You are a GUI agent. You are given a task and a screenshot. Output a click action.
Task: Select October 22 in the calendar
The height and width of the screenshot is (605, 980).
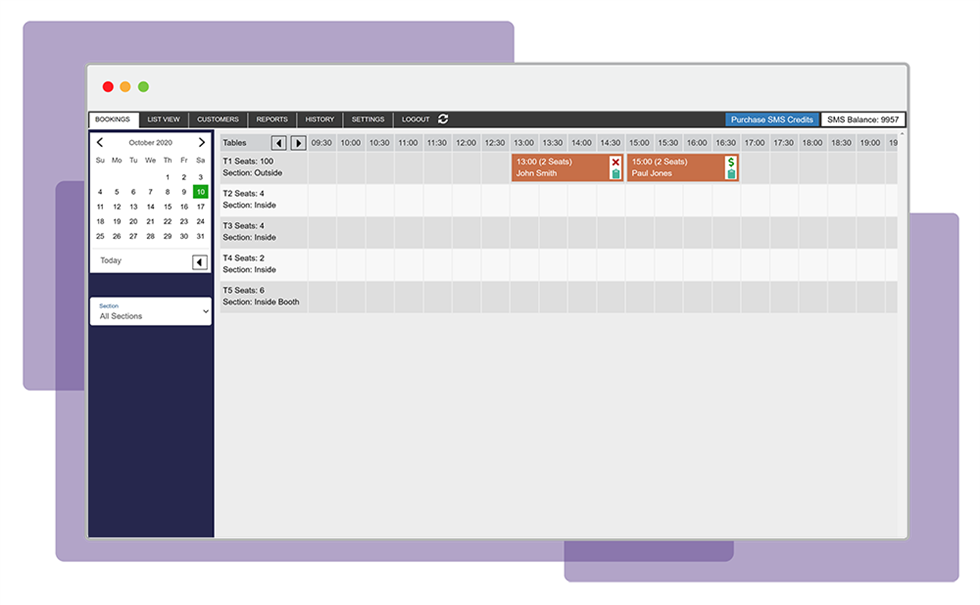pos(168,221)
